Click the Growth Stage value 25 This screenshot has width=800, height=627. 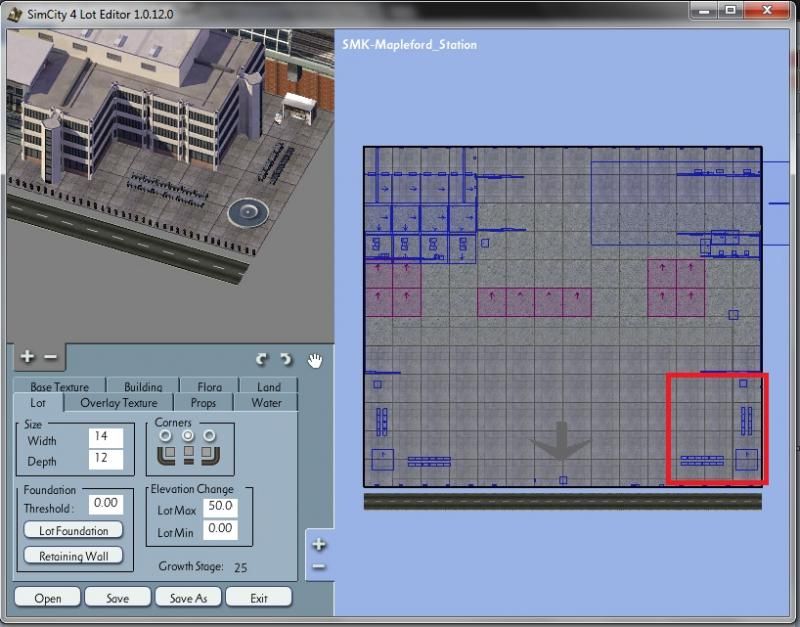coord(240,567)
